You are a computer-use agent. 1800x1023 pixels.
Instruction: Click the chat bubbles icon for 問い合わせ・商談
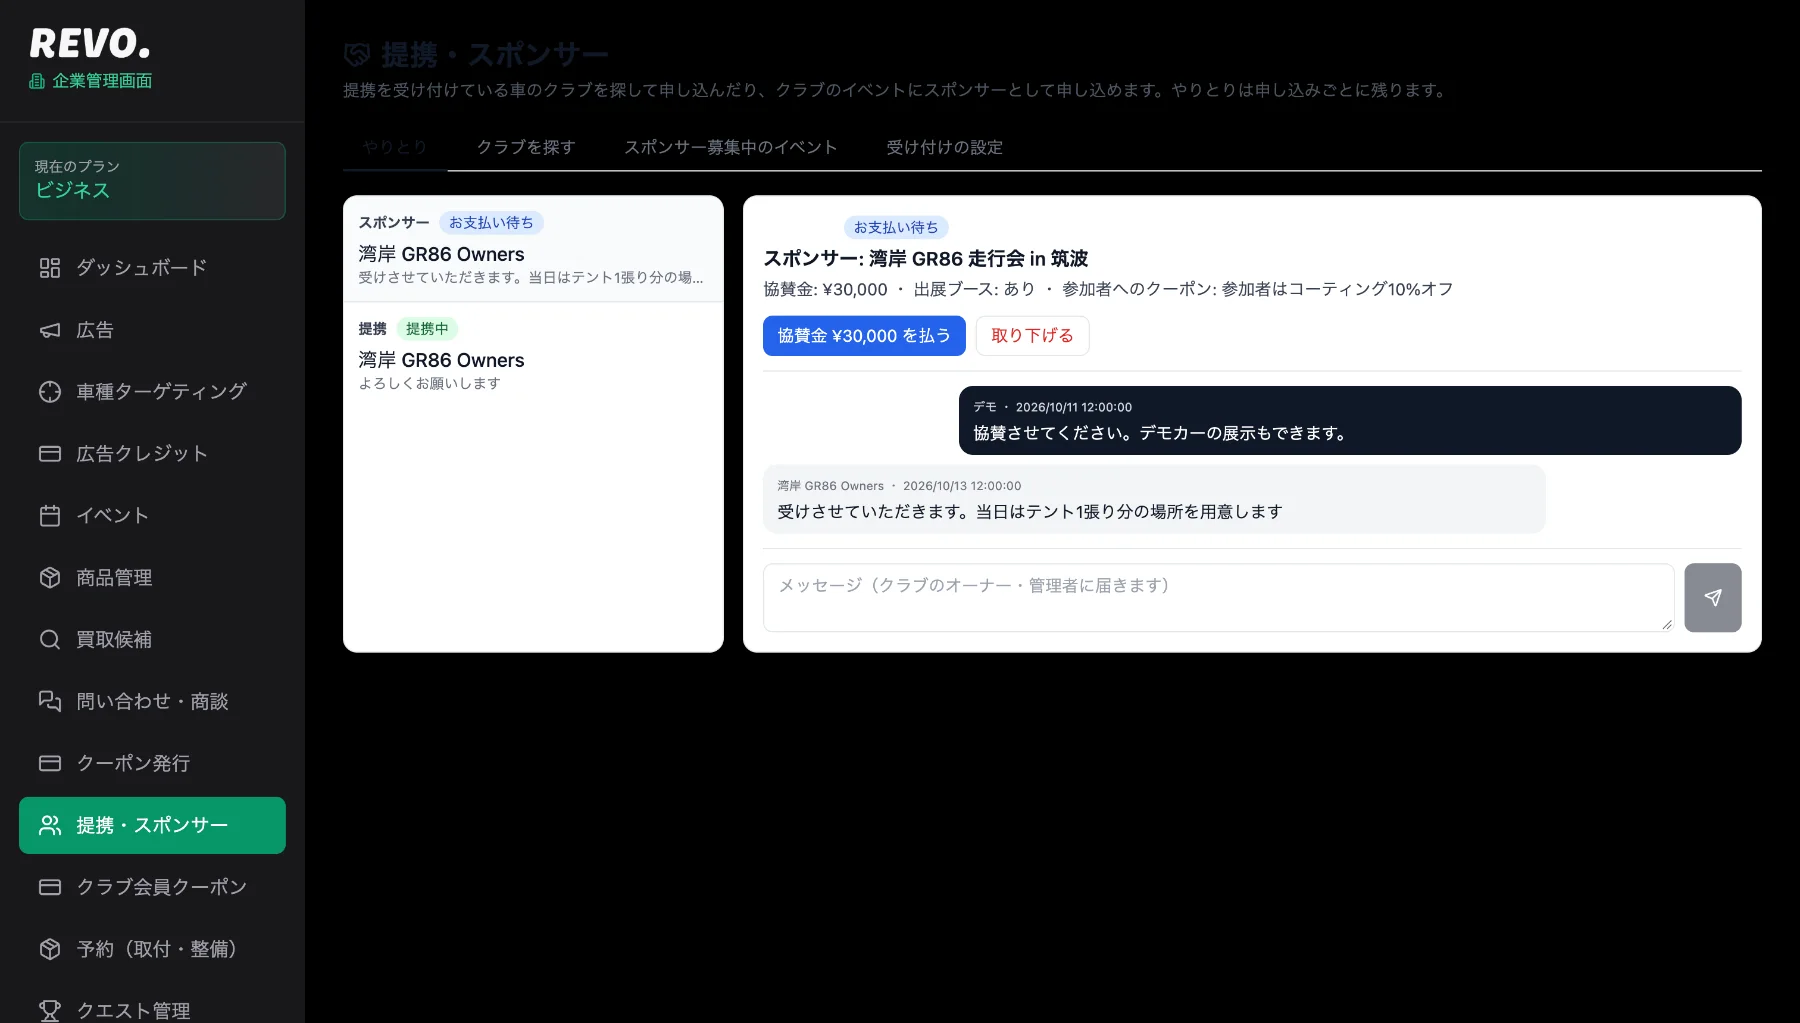50,702
